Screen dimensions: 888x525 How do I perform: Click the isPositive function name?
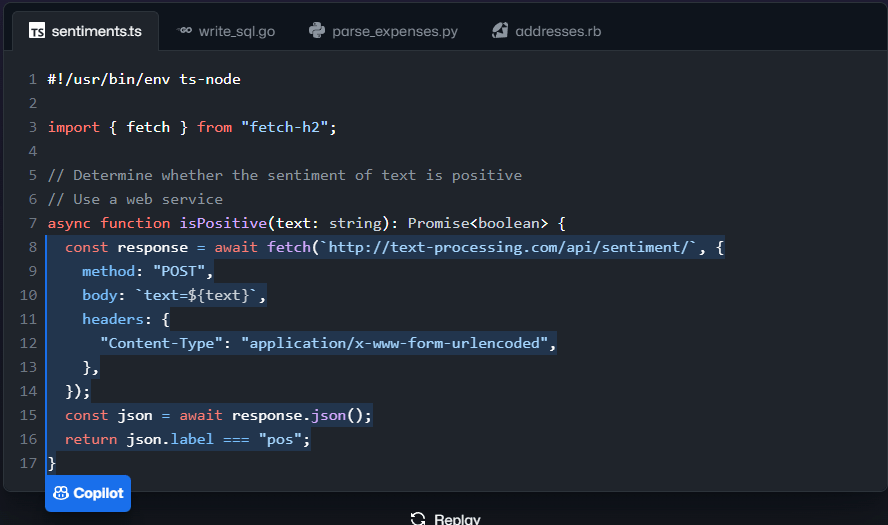(x=223, y=223)
